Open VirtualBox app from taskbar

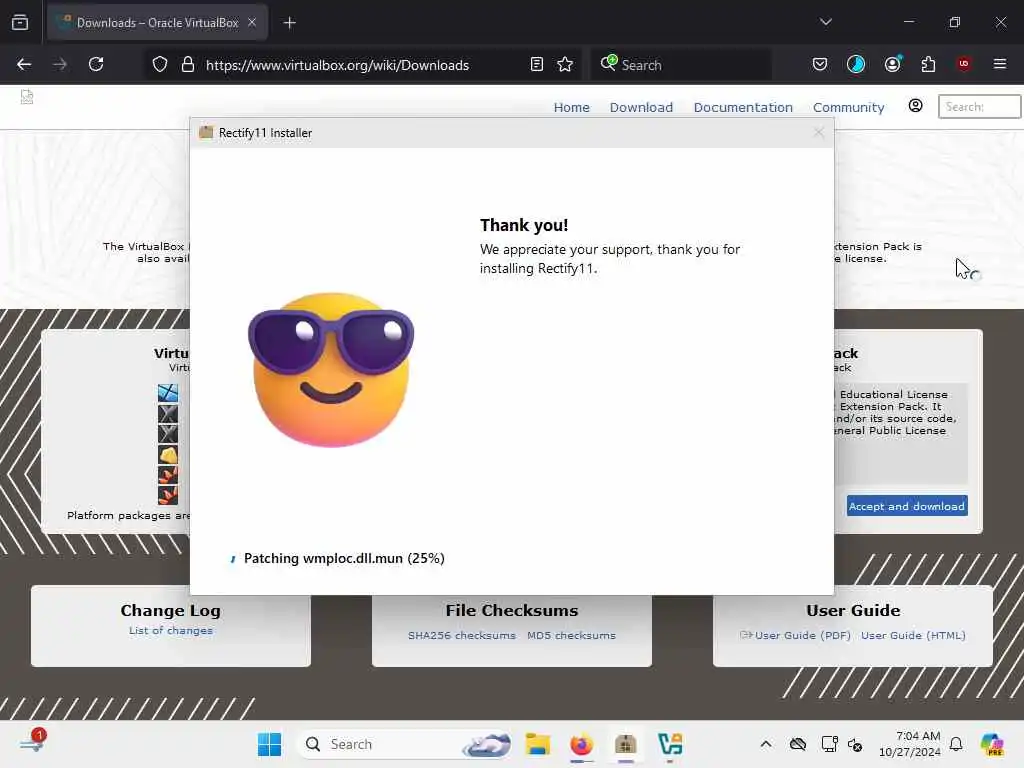click(x=670, y=744)
